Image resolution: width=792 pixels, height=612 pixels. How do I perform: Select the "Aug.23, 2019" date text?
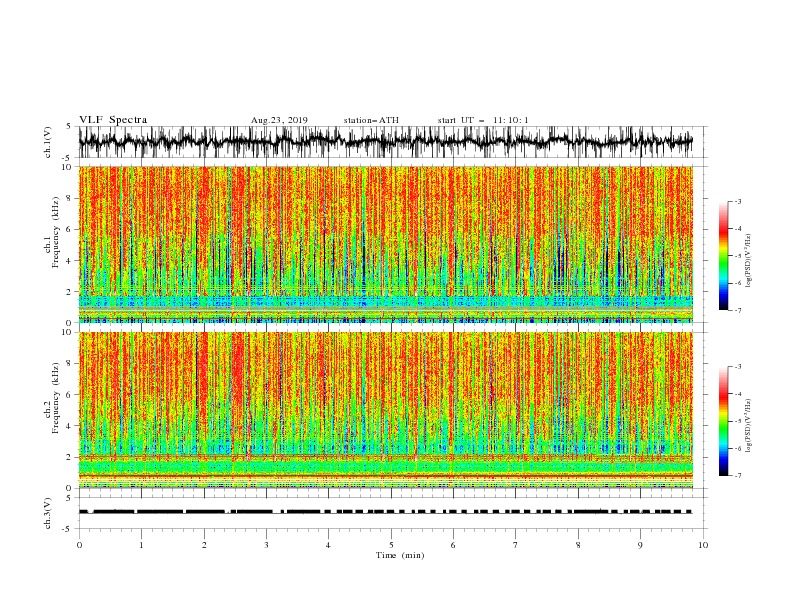point(279,120)
